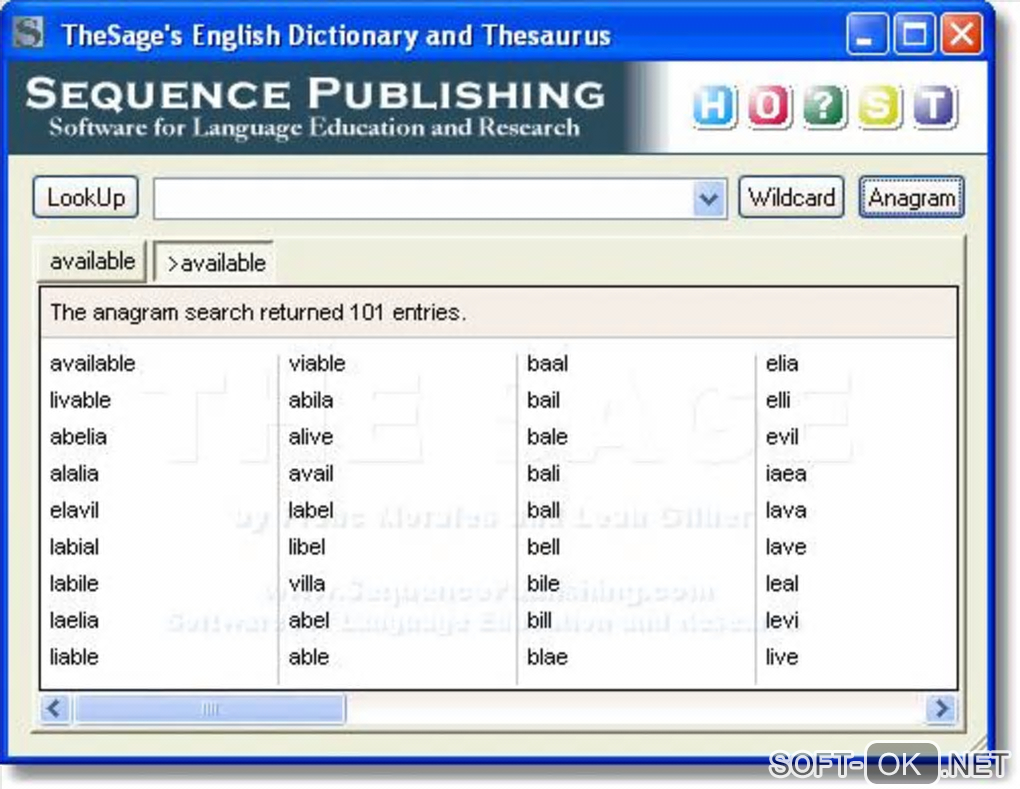The width and height of the screenshot is (1020, 789).
Task: Select the word 'lava'
Action: pos(786,510)
